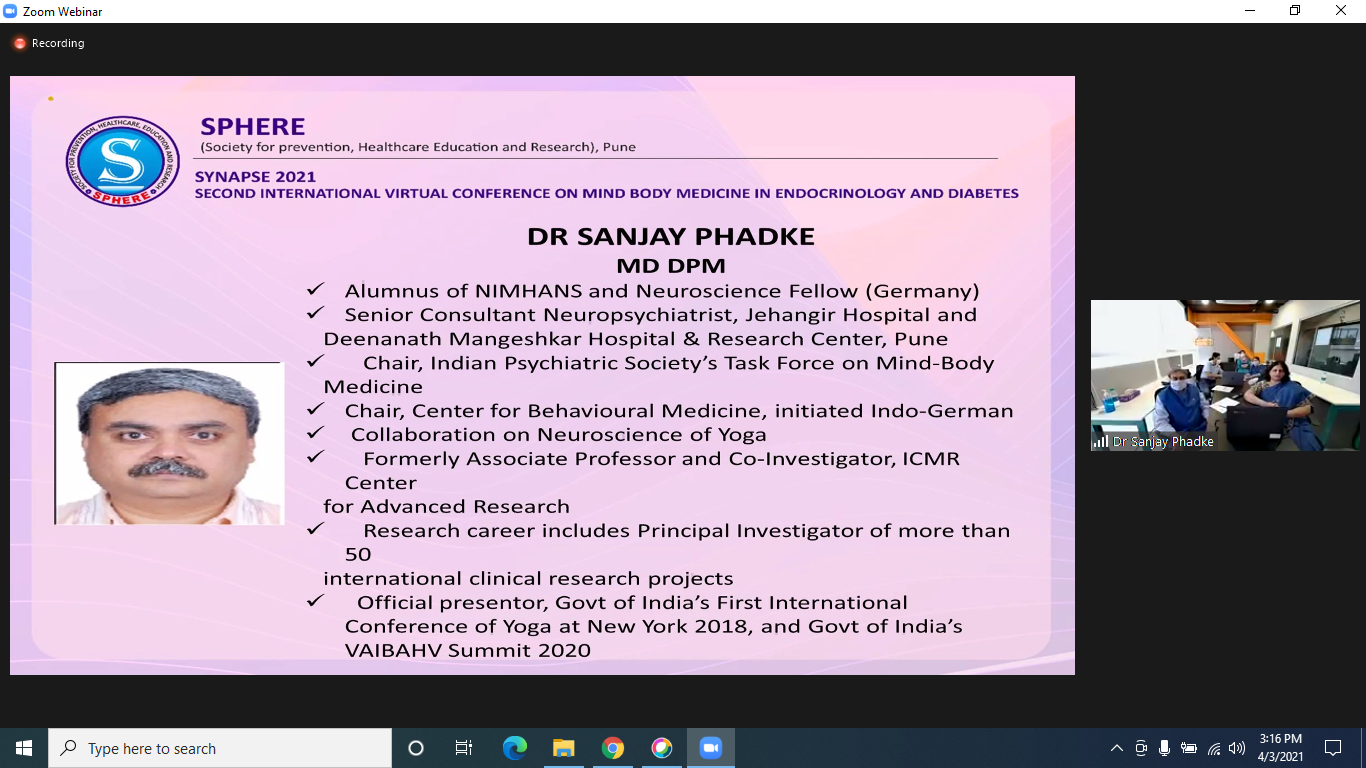Click the battery status icon

pyautogui.click(x=1189, y=748)
